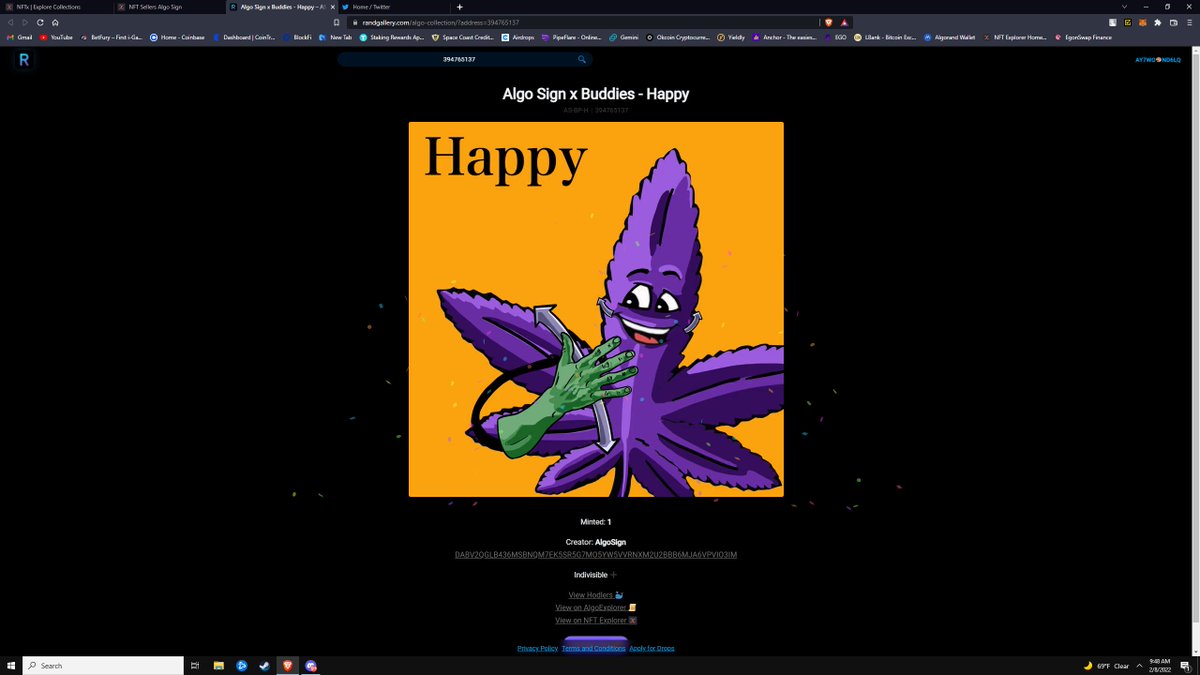Bookmark this page with the bookmark icon

[x=337, y=22]
